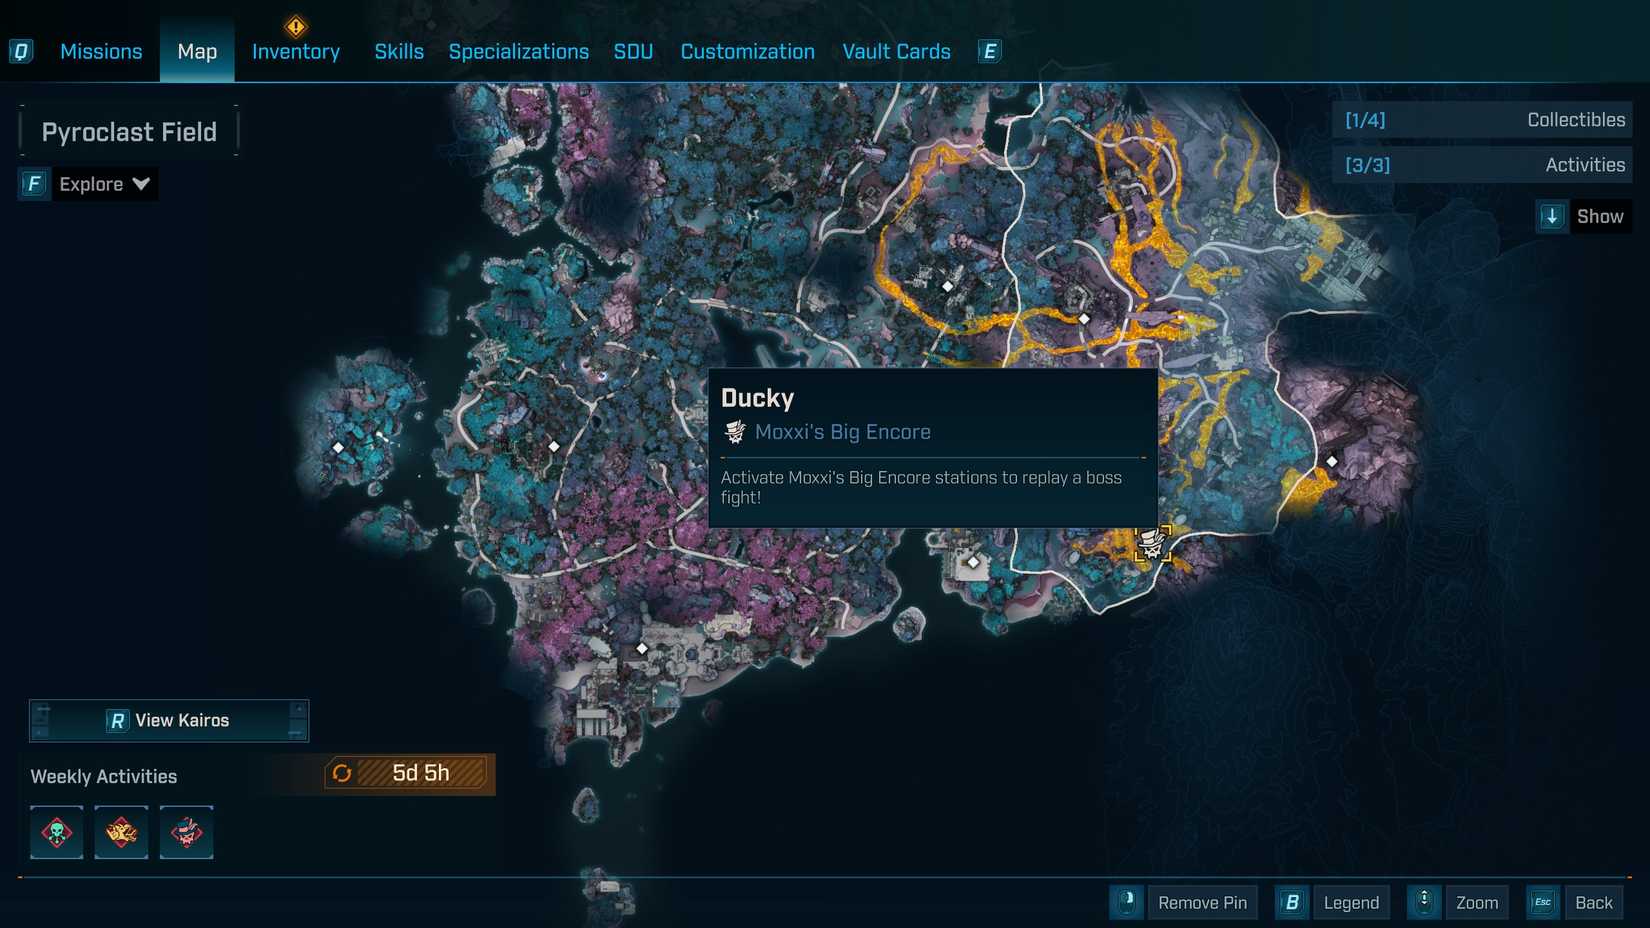1650x928 pixels.
Task: Open the SDU tab
Action: pos(633,51)
